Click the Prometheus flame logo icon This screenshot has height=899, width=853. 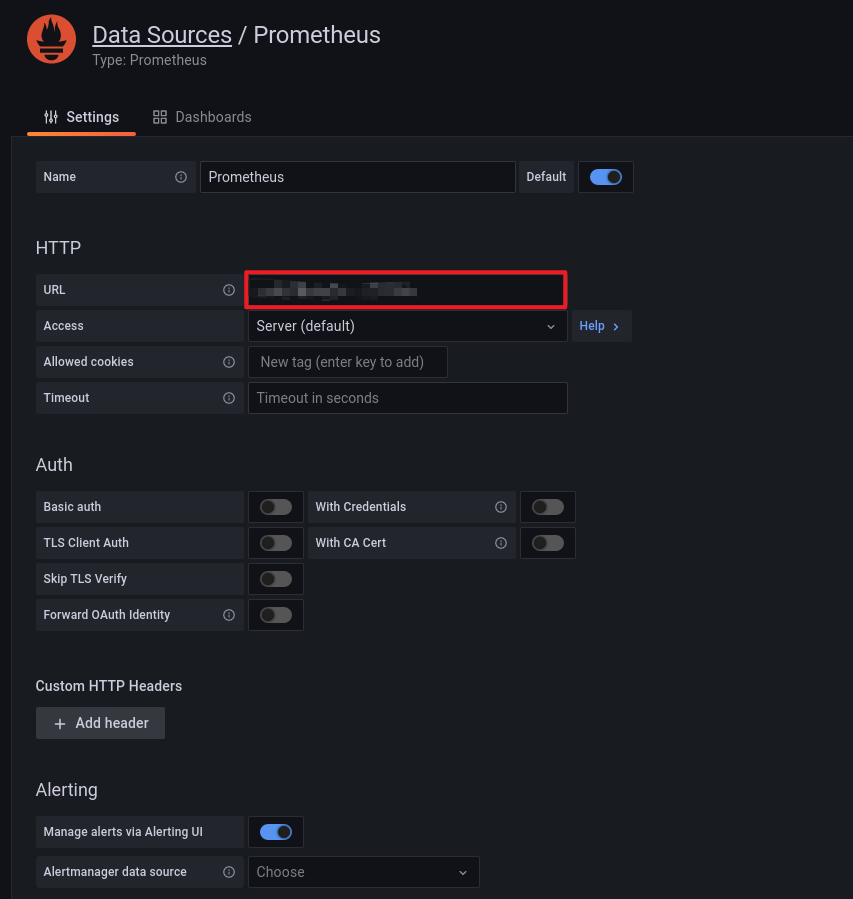coord(51,39)
